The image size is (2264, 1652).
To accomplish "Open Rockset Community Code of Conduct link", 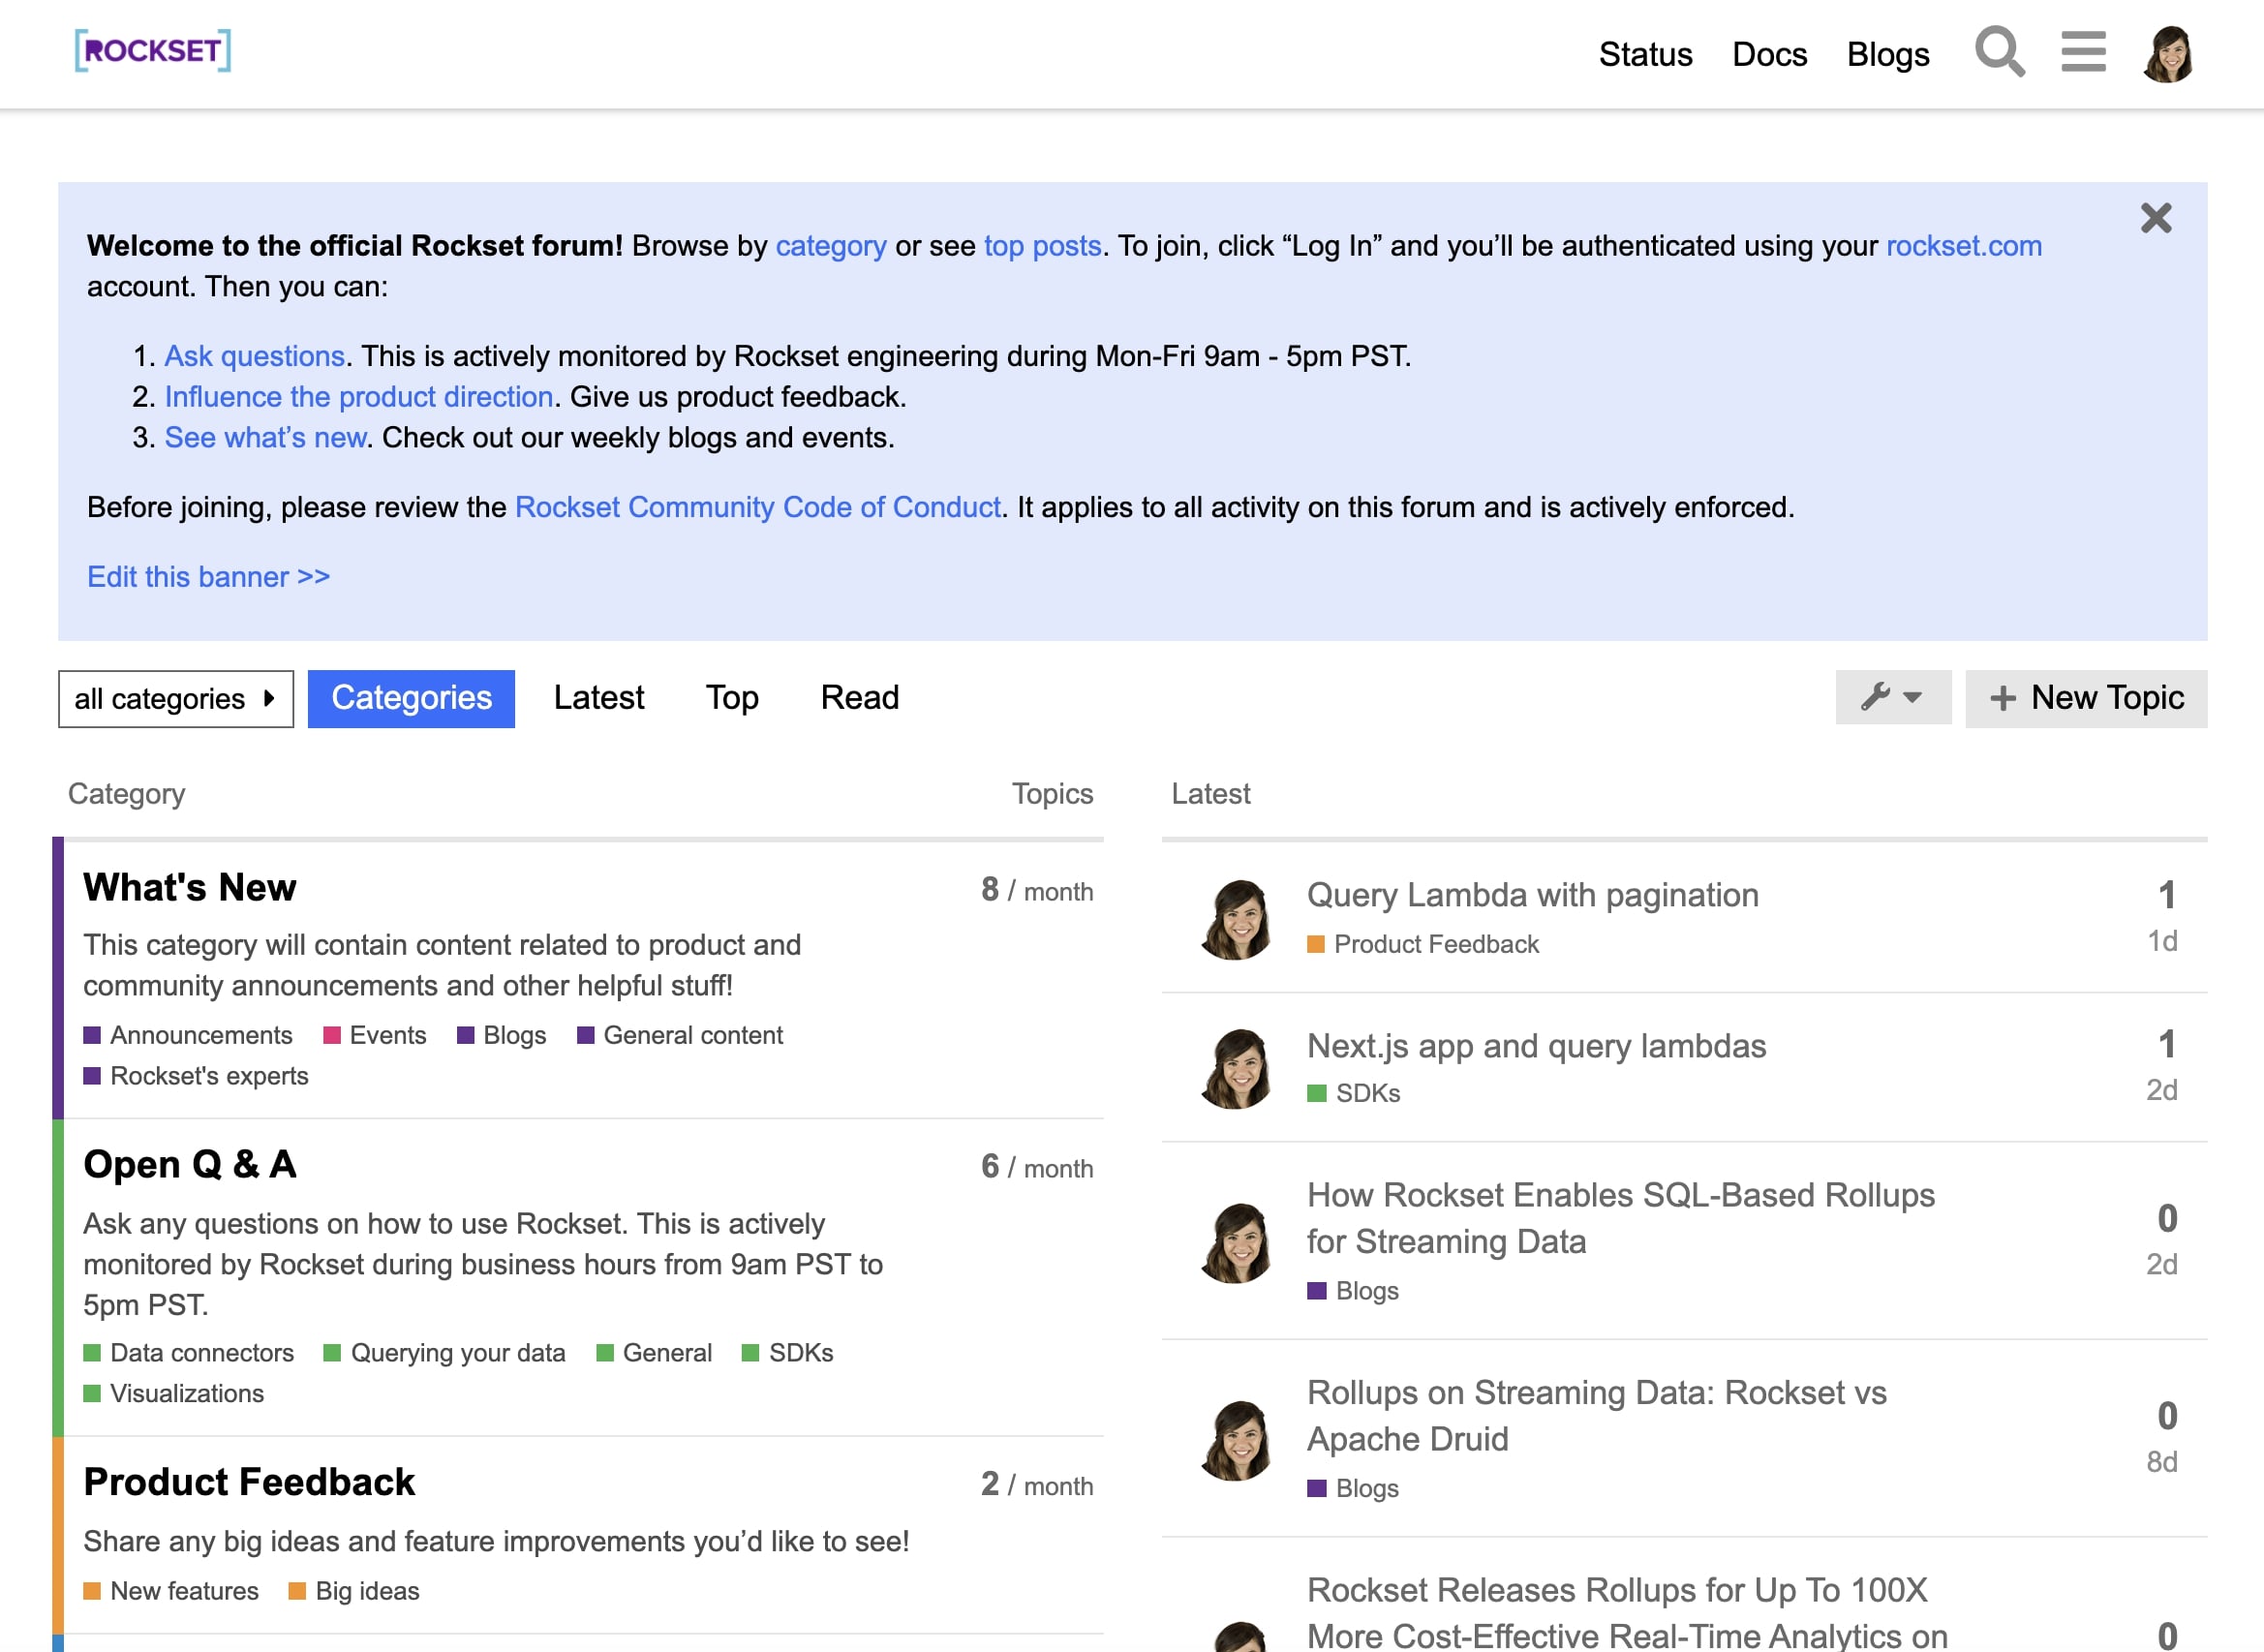I will click(x=757, y=507).
